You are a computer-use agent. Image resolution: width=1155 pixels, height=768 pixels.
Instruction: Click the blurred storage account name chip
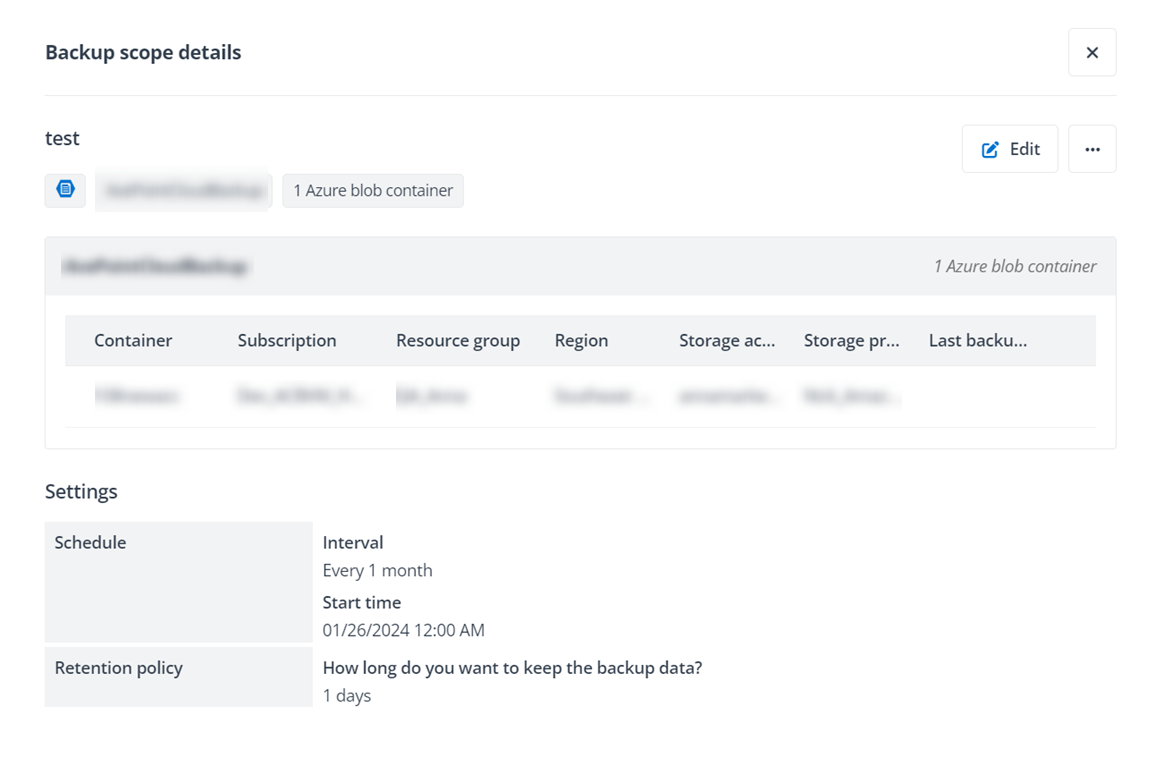(x=183, y=190)
